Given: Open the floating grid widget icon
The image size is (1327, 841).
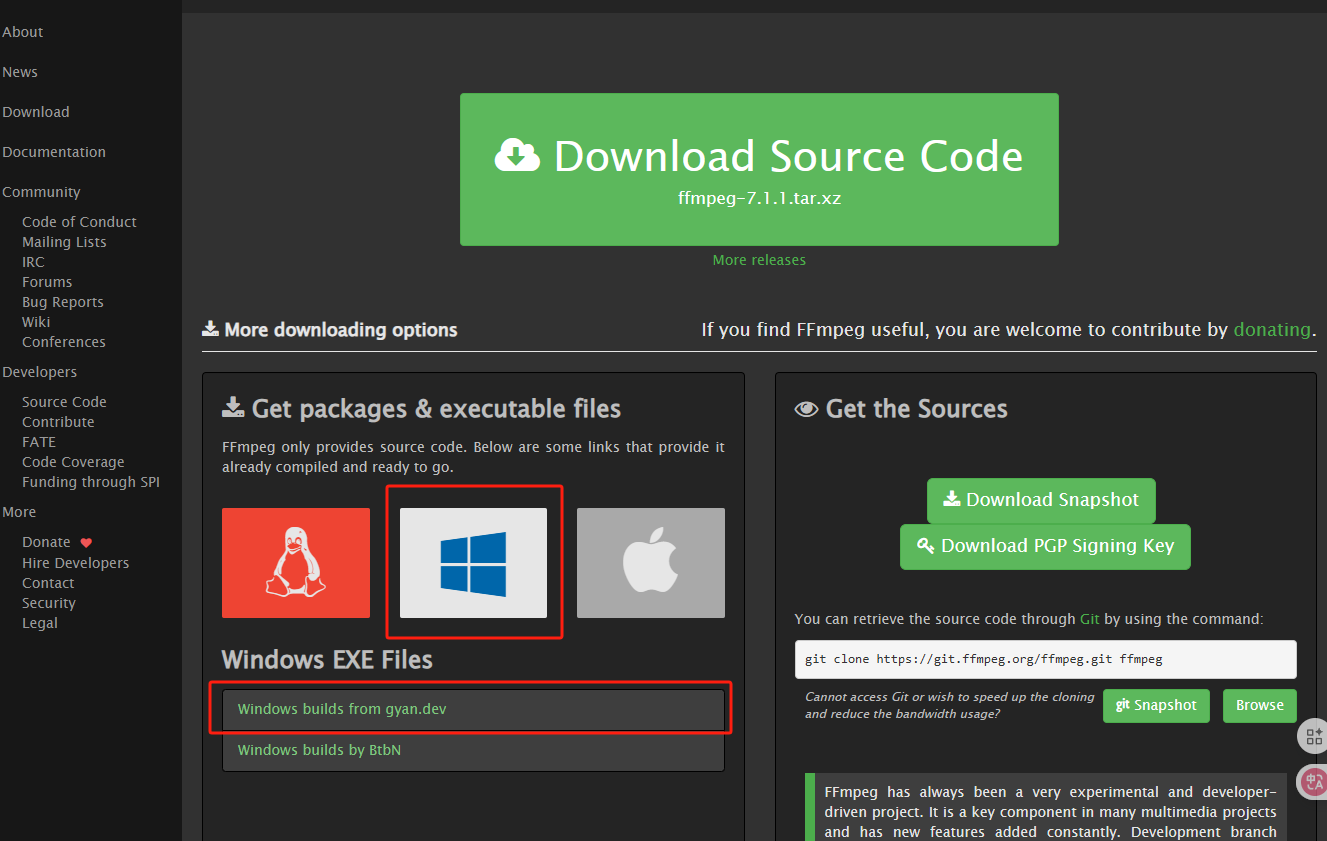Looking at the screenshot, I should coord(1312,737).
